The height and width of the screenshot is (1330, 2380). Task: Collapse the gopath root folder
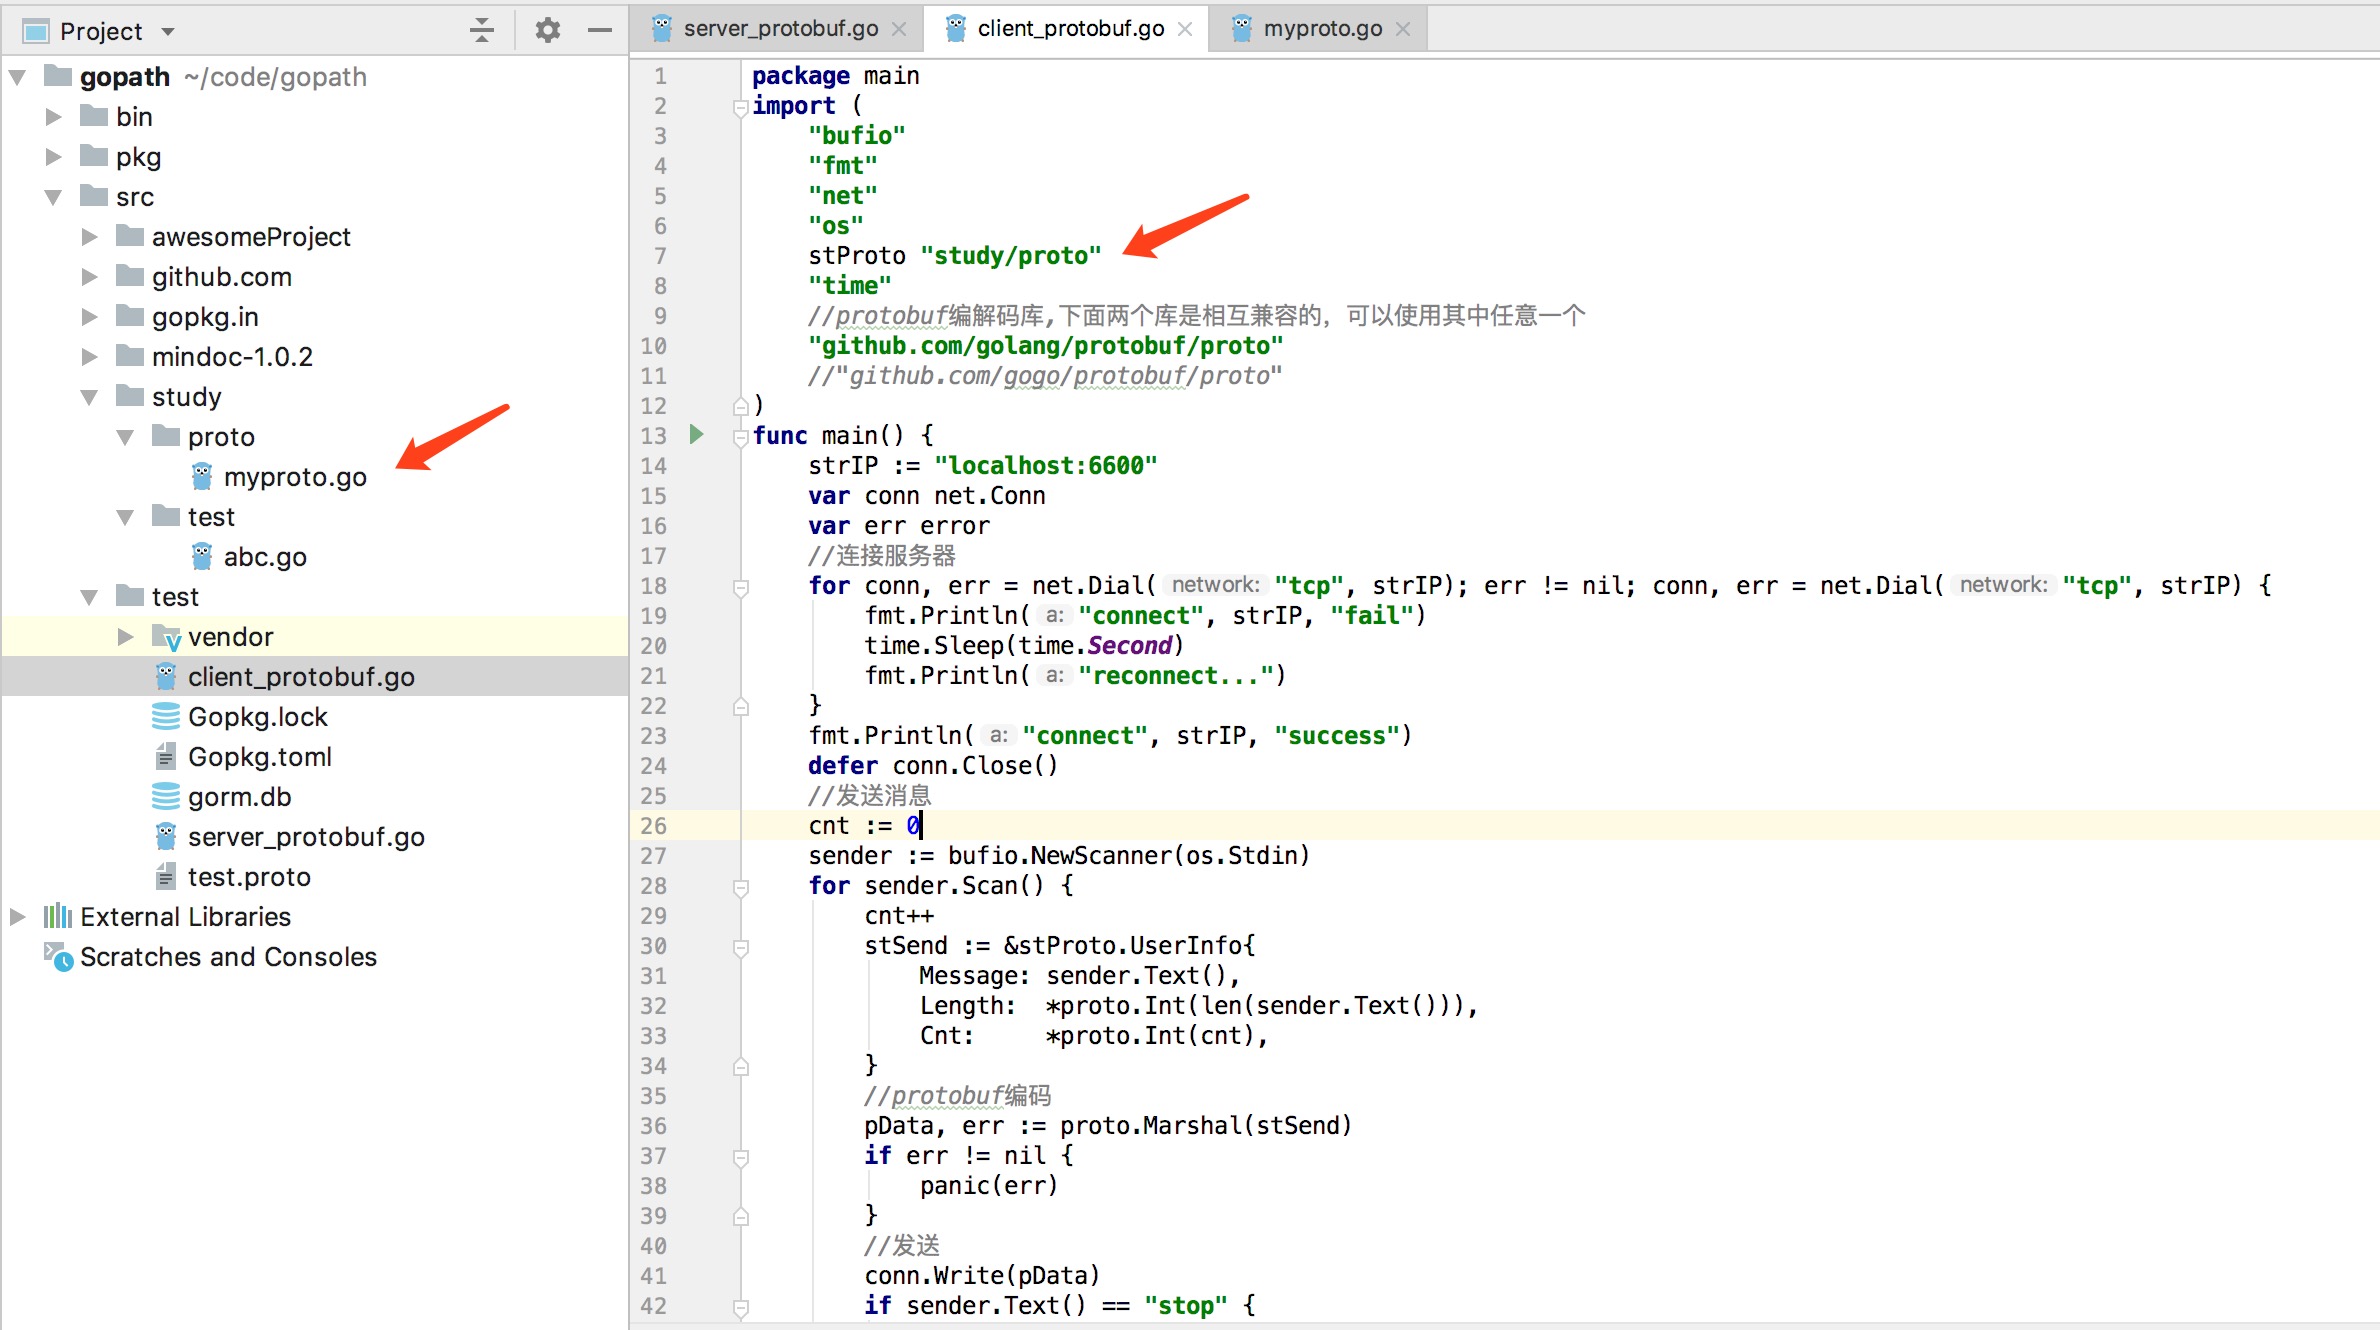18,77
